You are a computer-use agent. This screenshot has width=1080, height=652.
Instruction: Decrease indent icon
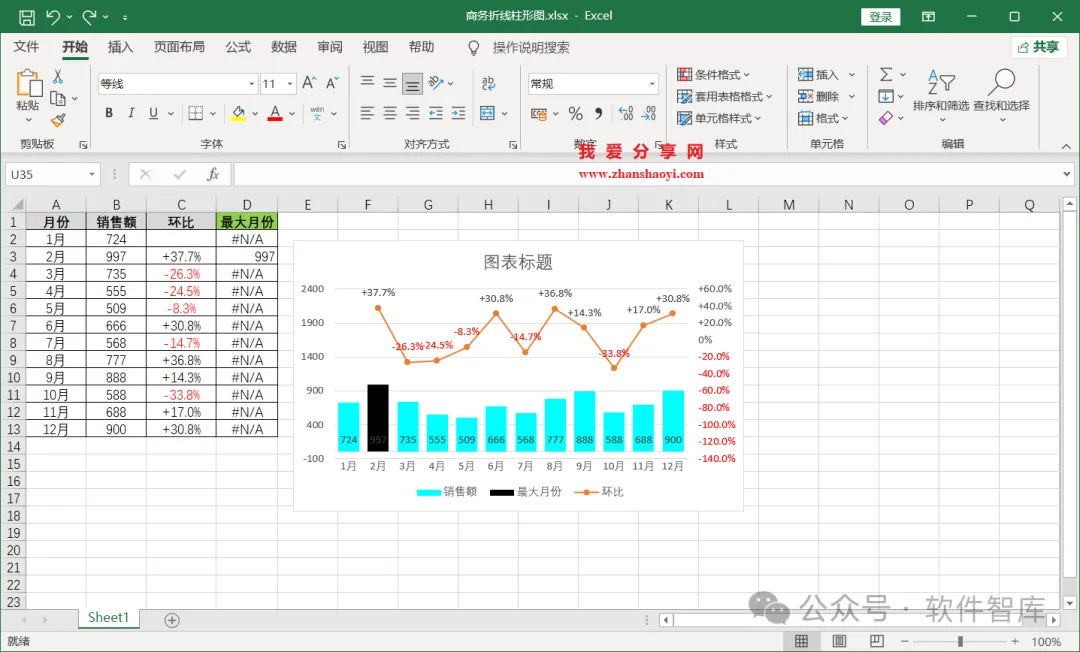[x=436, y=113]
